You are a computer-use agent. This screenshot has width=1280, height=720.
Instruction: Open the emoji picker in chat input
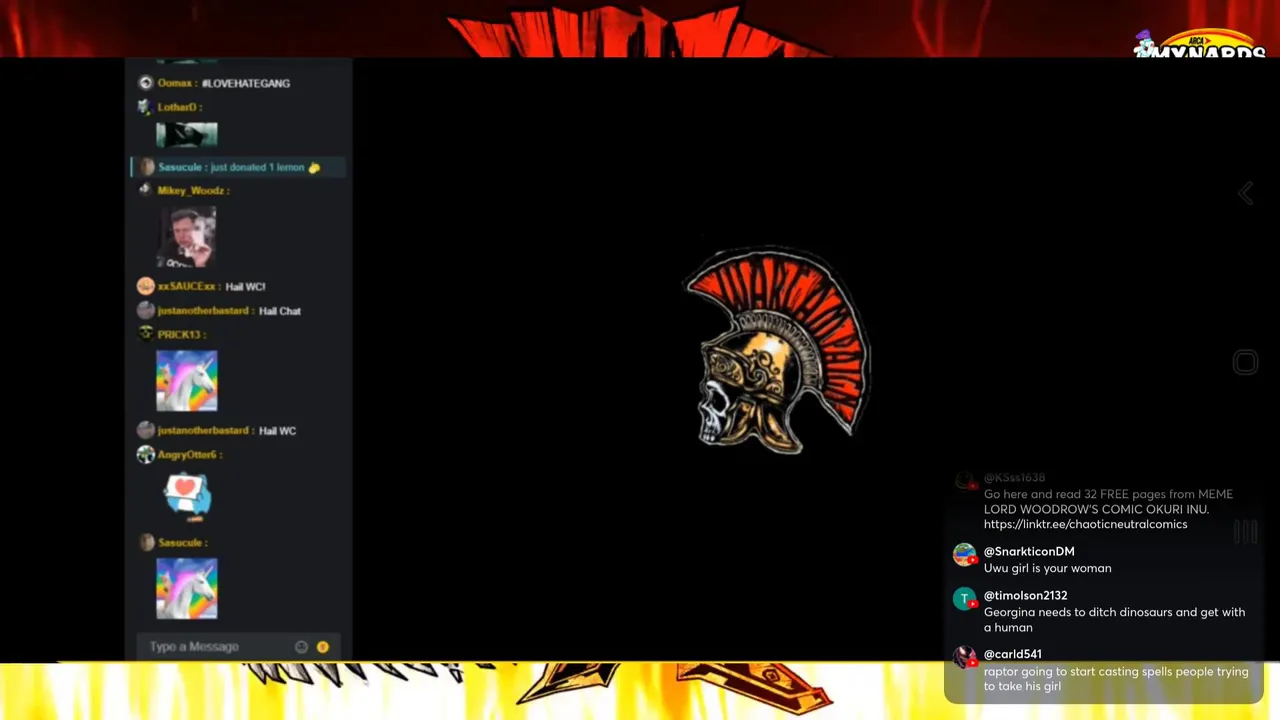[301, 647]
